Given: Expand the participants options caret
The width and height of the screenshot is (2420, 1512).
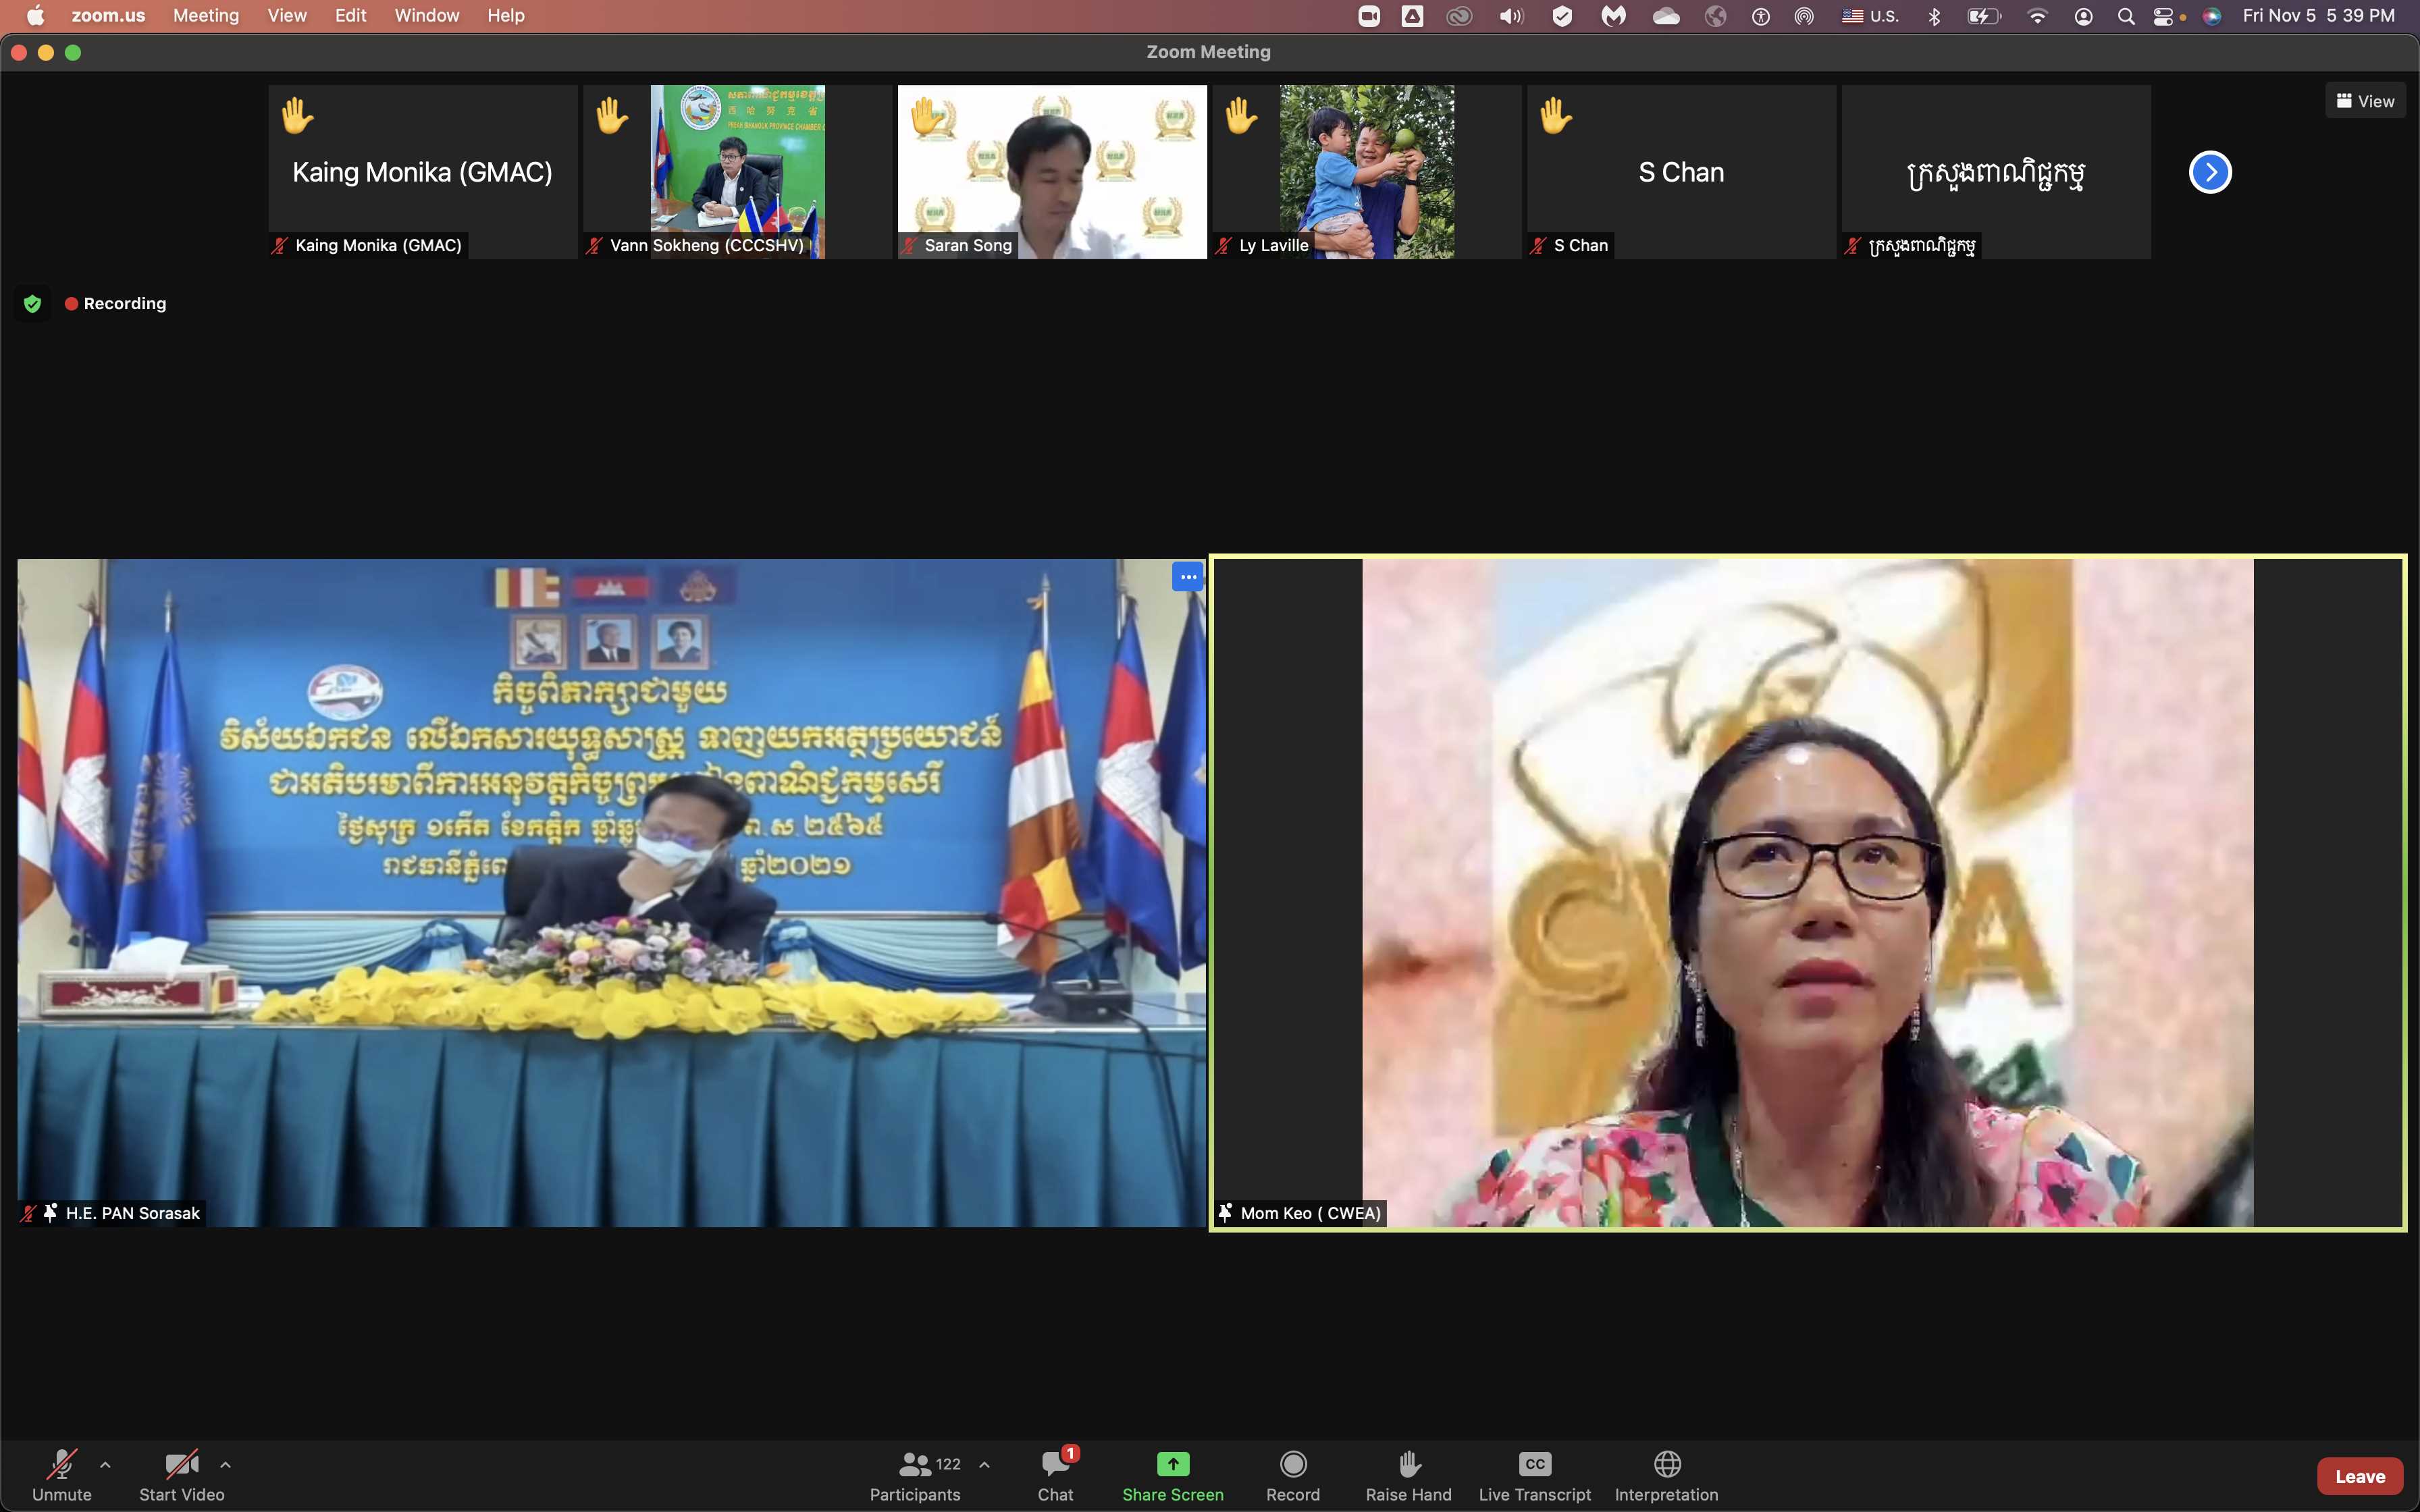Looking at the screenshot, I should pyautogui.click(x=984, y=1465).
